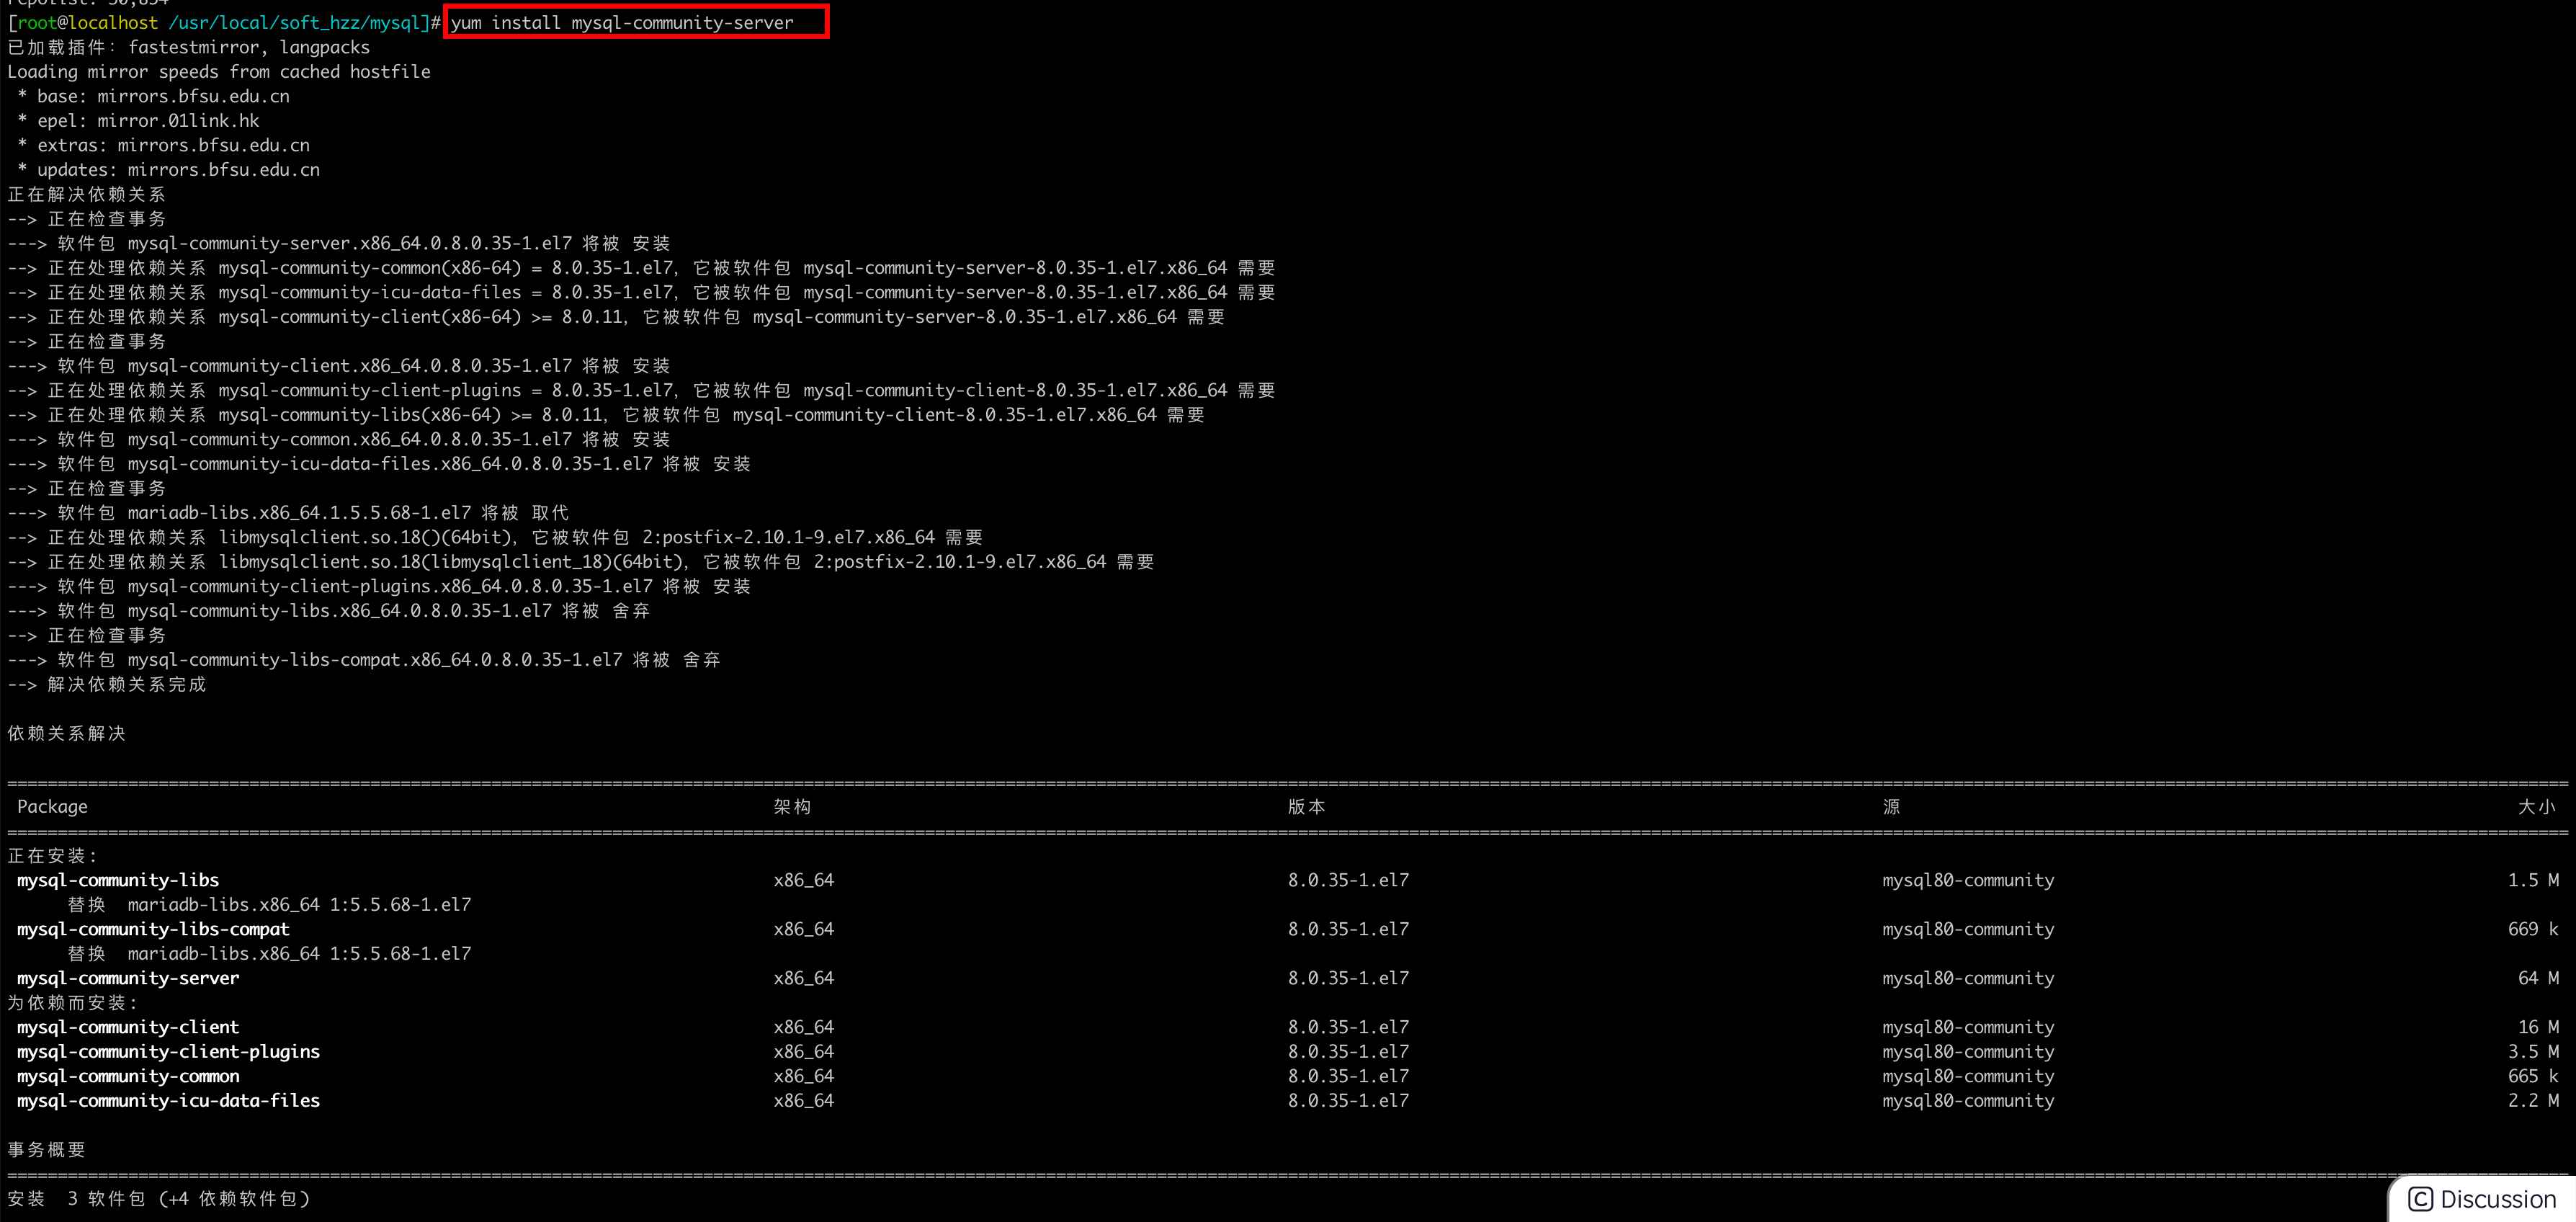Click the 大小 column header

(x=2536, y=807)
